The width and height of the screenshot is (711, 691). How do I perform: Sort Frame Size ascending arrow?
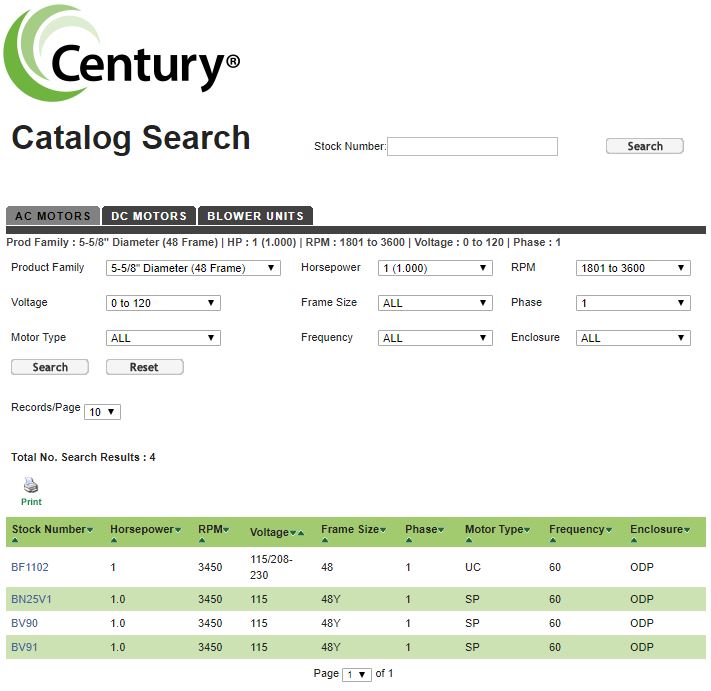[325, 540]
